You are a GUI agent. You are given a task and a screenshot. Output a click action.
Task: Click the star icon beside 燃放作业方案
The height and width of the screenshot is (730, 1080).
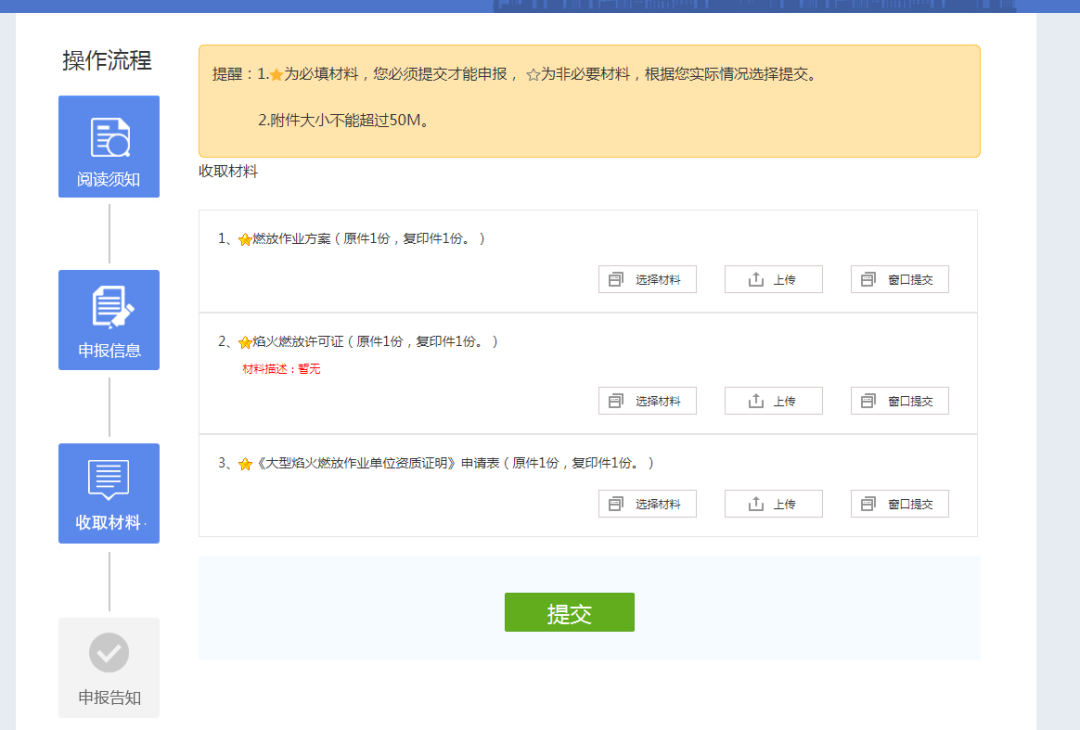tap(245, 240)
